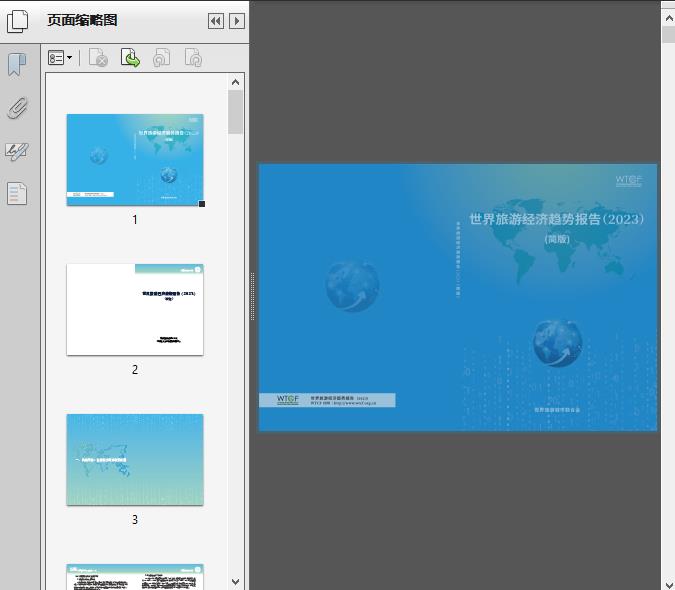Image resolution: width=675 pixels, height=590 pixels.
Task: Click the WTCF logo at cover top right
Action: pyautogui.click(x=629, y=181)
